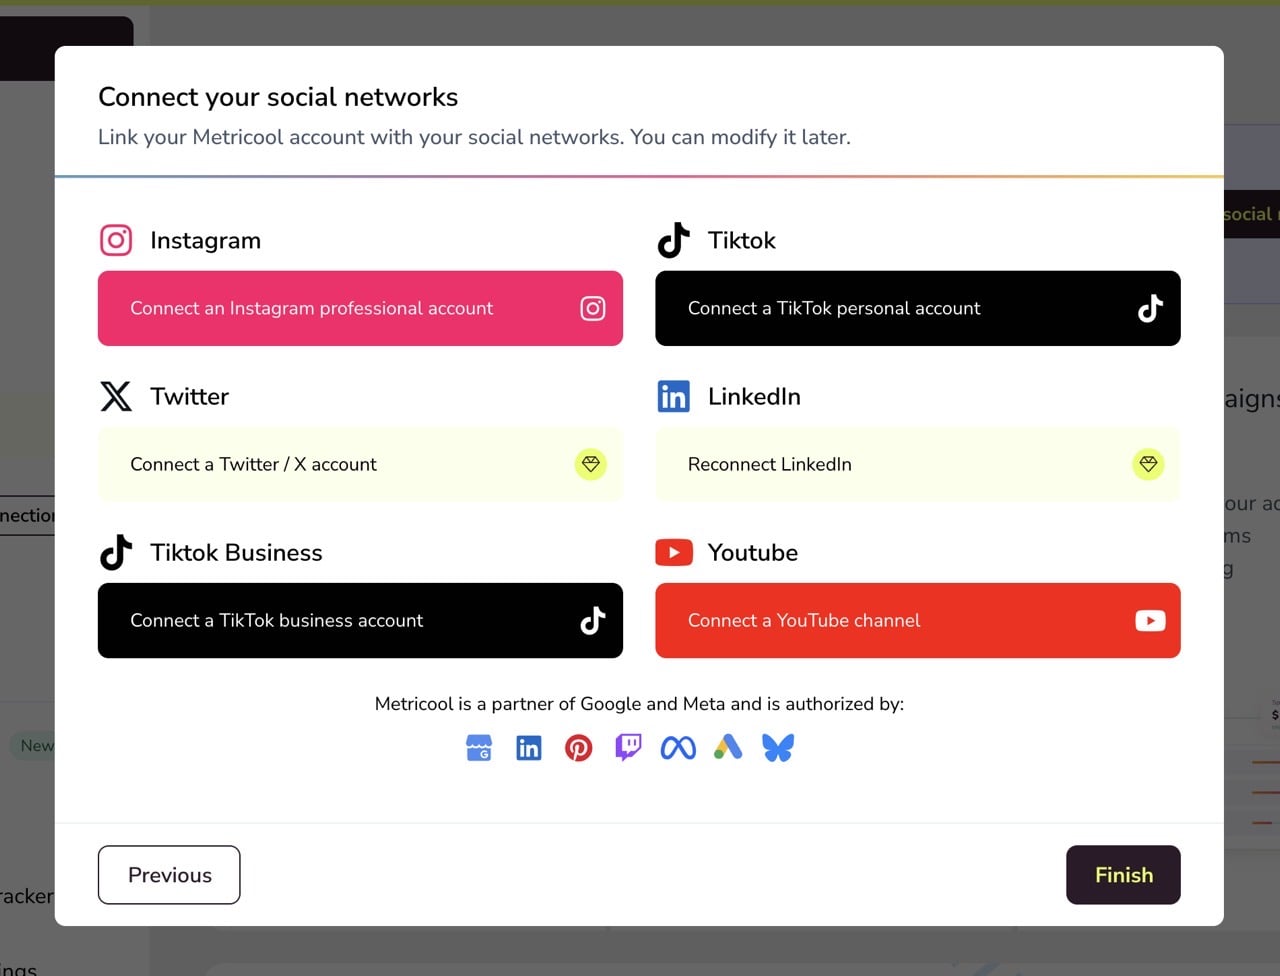This screenshot has width=1280, height=976.
Task: Click the "Link your Metricool account" subtitle text
Action: [x=474, y=137]
